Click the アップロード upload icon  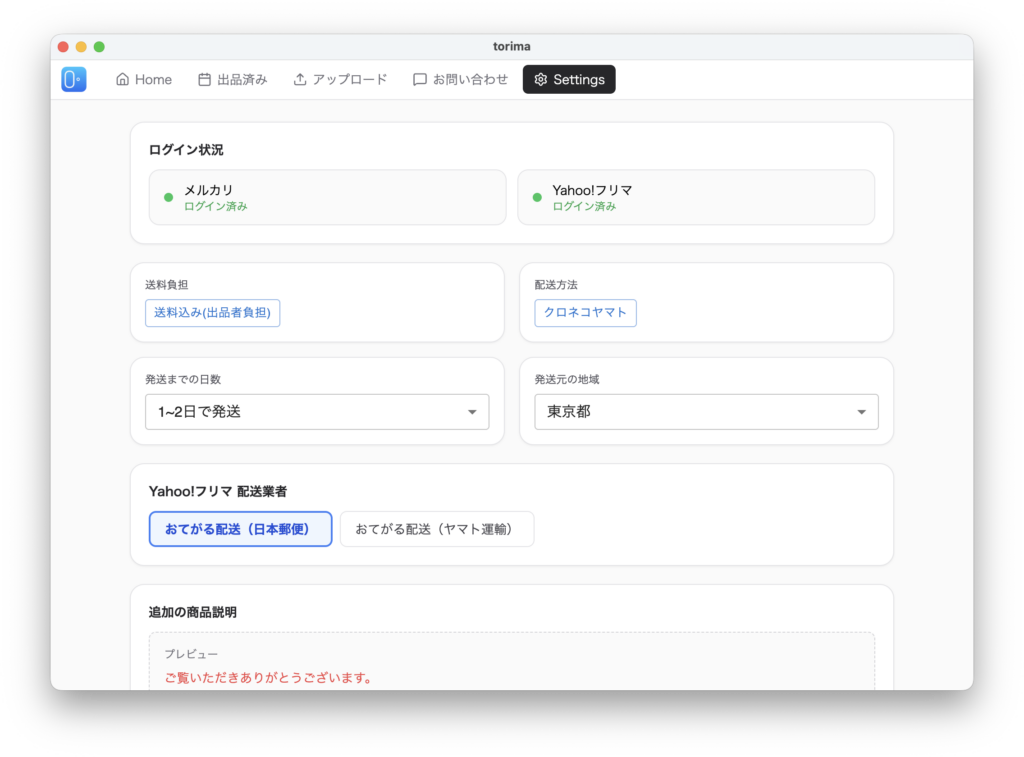[x=299, y=80]
